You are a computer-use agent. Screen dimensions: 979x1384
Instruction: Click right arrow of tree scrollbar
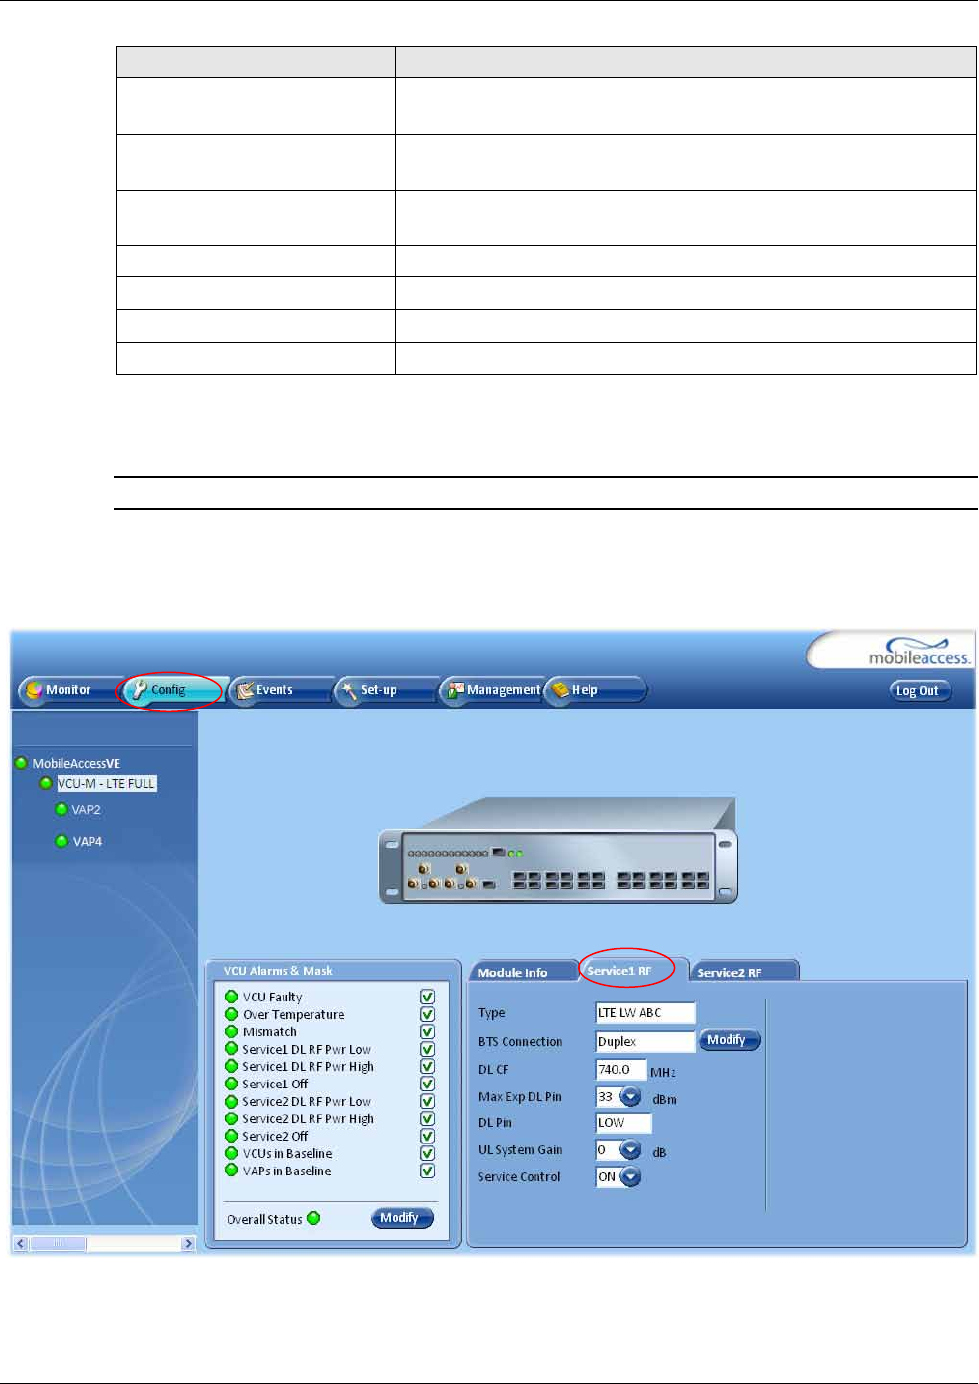tap(188, 1244)
